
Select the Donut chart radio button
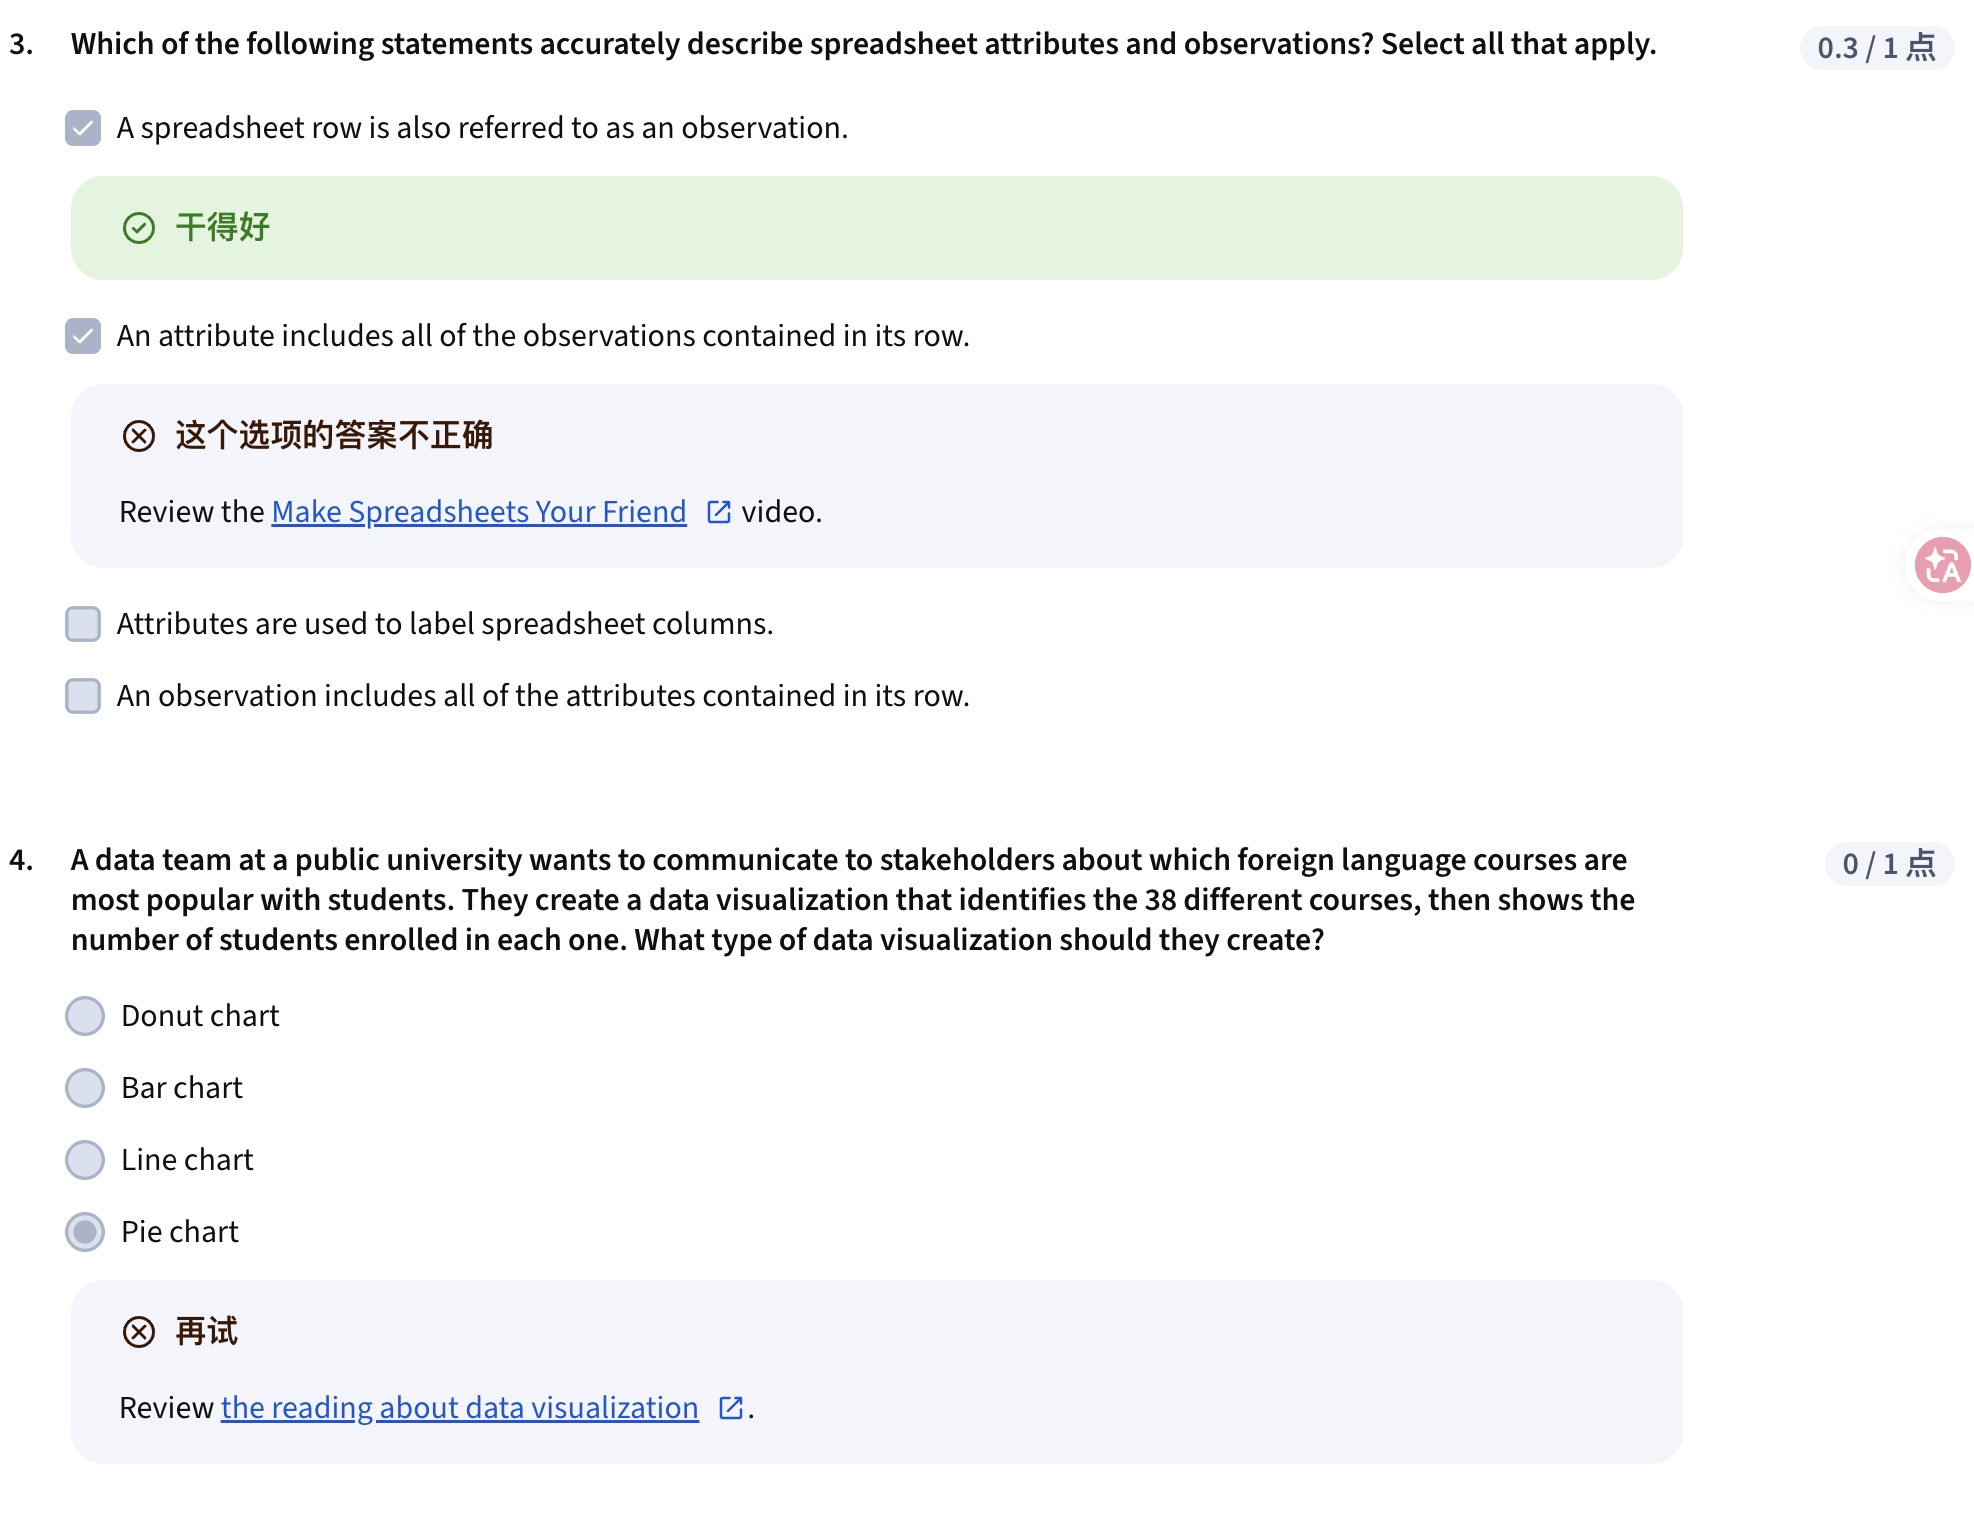point(85,1016)
